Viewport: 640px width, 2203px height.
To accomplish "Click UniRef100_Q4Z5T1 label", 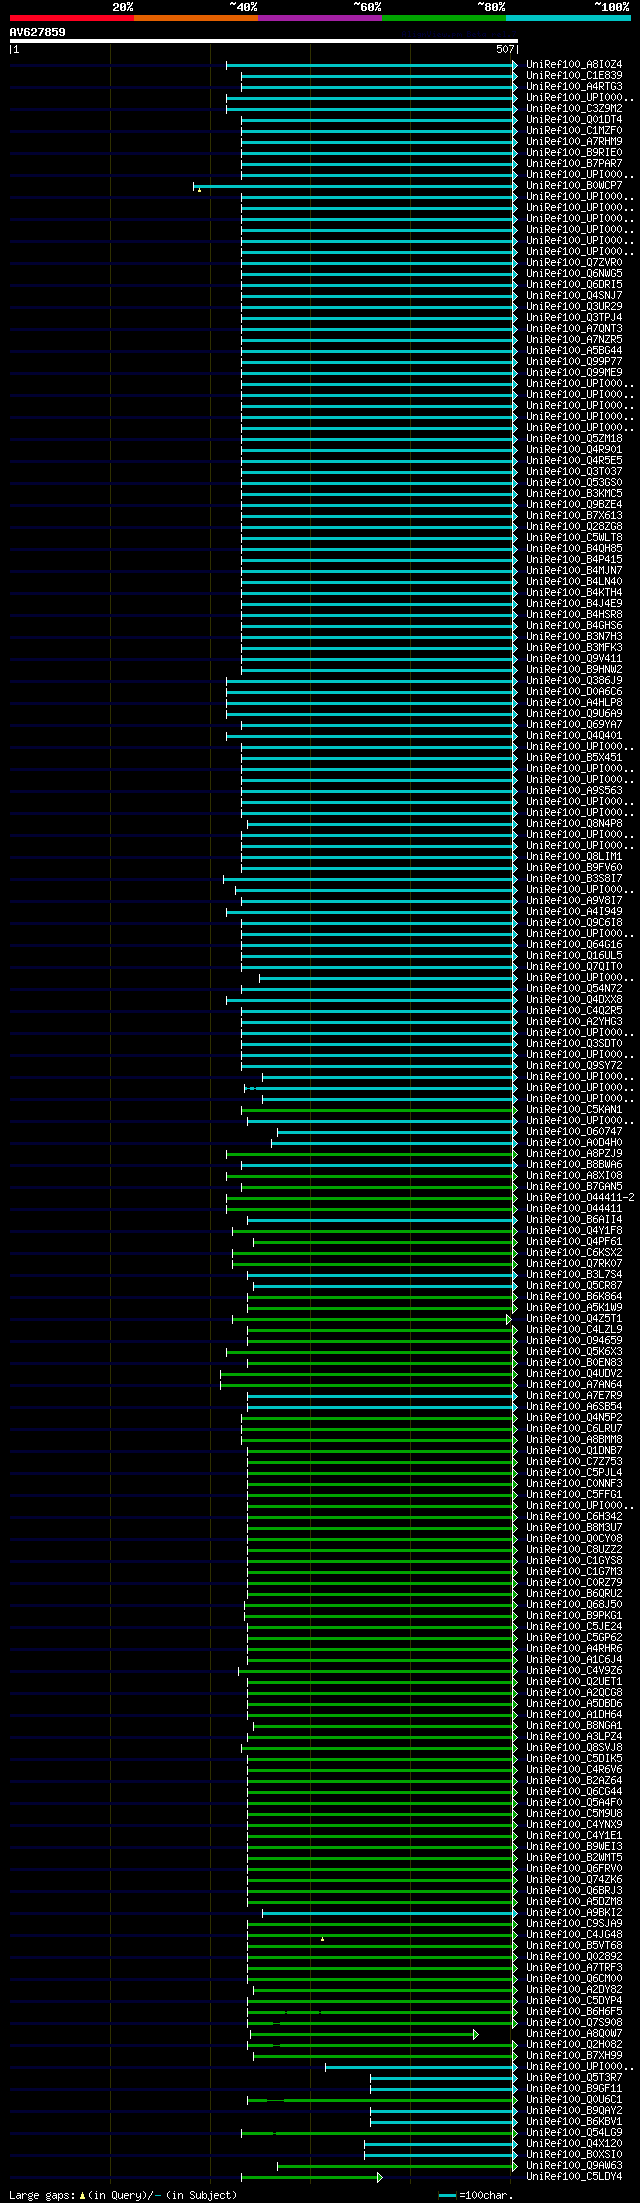I will click(574, 1318).
